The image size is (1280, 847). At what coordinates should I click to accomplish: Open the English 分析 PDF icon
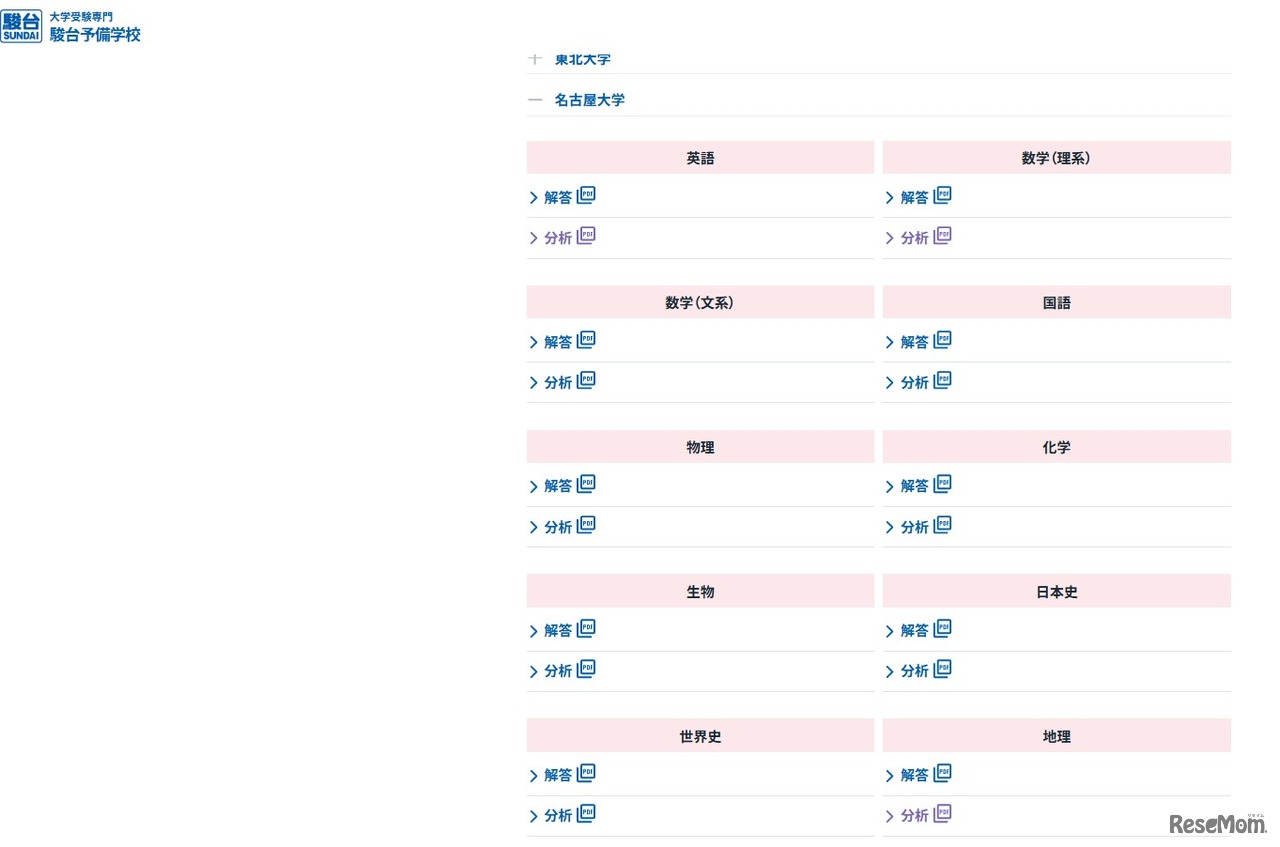tap(586, 236)
